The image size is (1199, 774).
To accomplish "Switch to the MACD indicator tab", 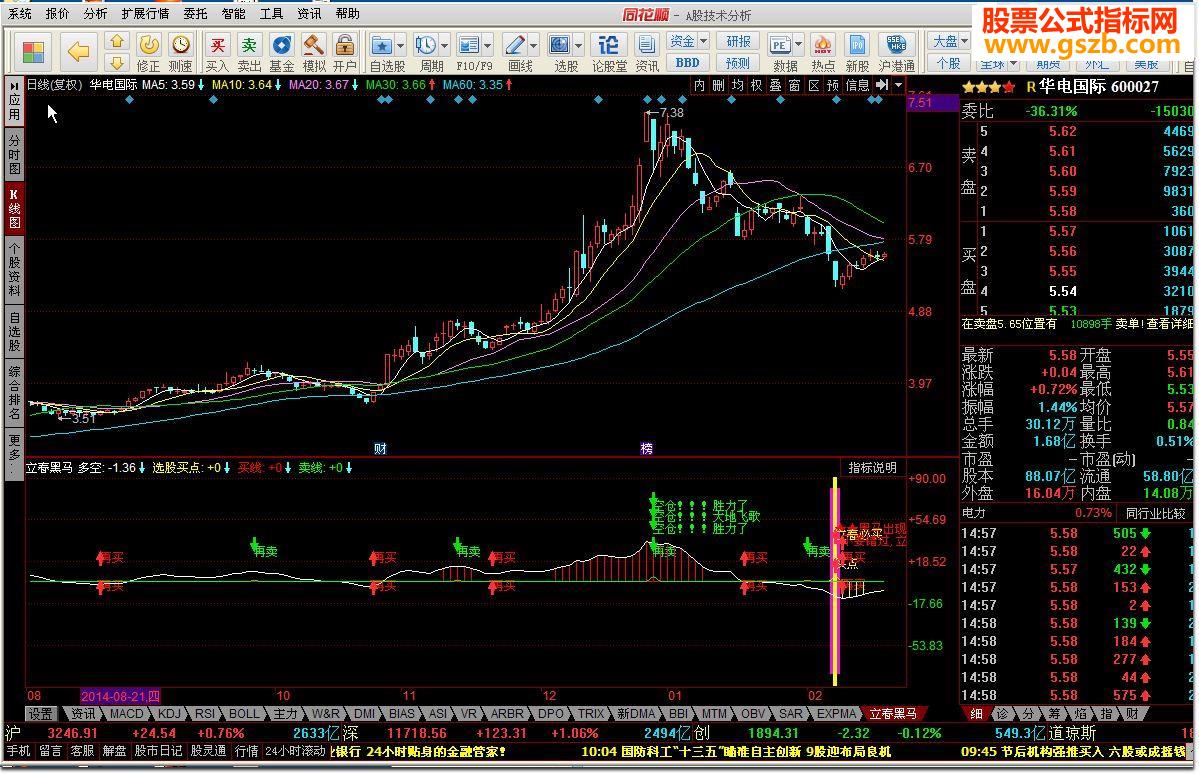I will pos(126,714).
